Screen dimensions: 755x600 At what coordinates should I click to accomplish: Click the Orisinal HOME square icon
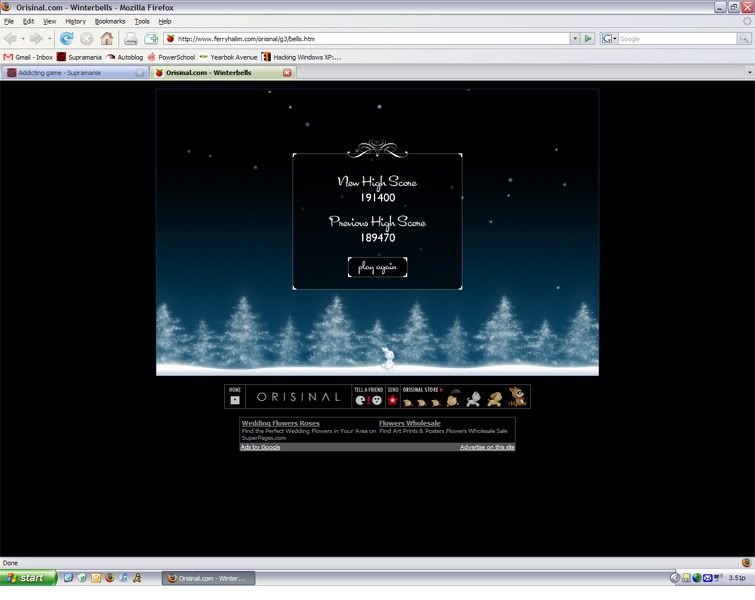(235, 400)
